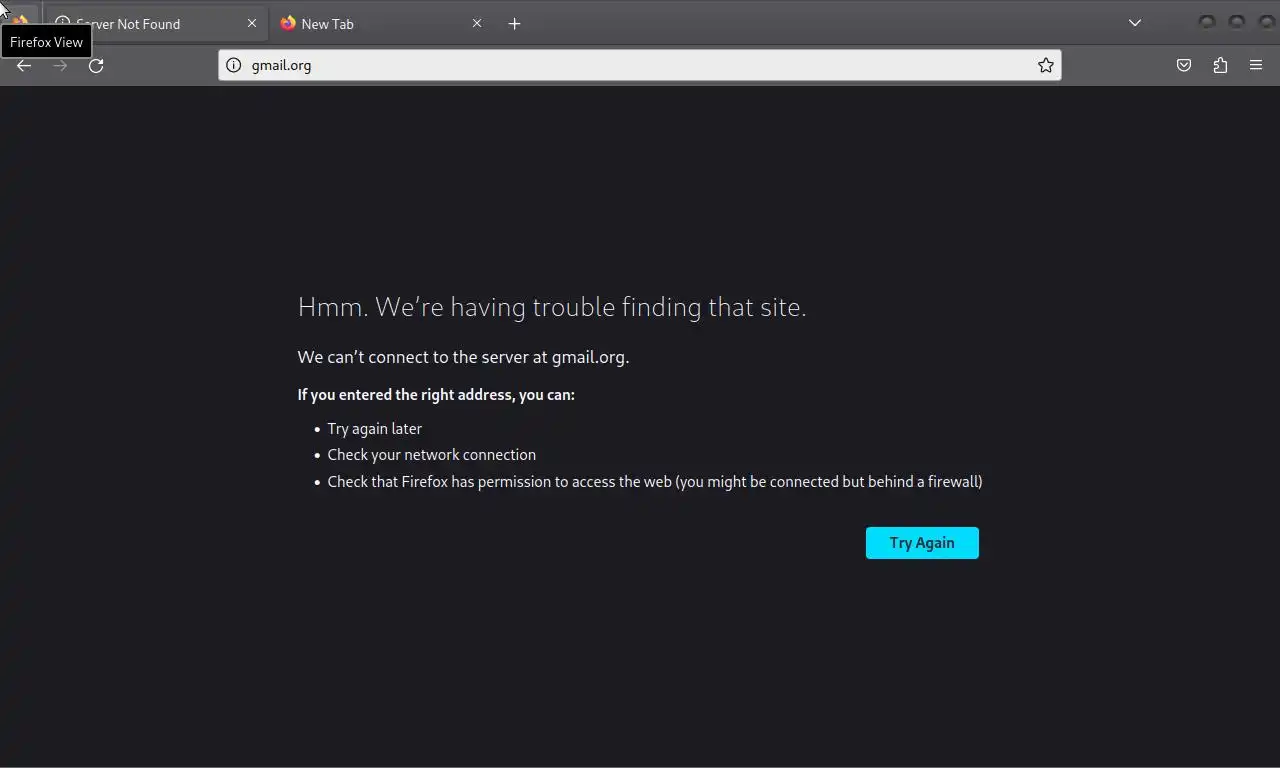Save page to Pocket
This screenshot has width=1280, height=768.
click(x=1184, y=65)
